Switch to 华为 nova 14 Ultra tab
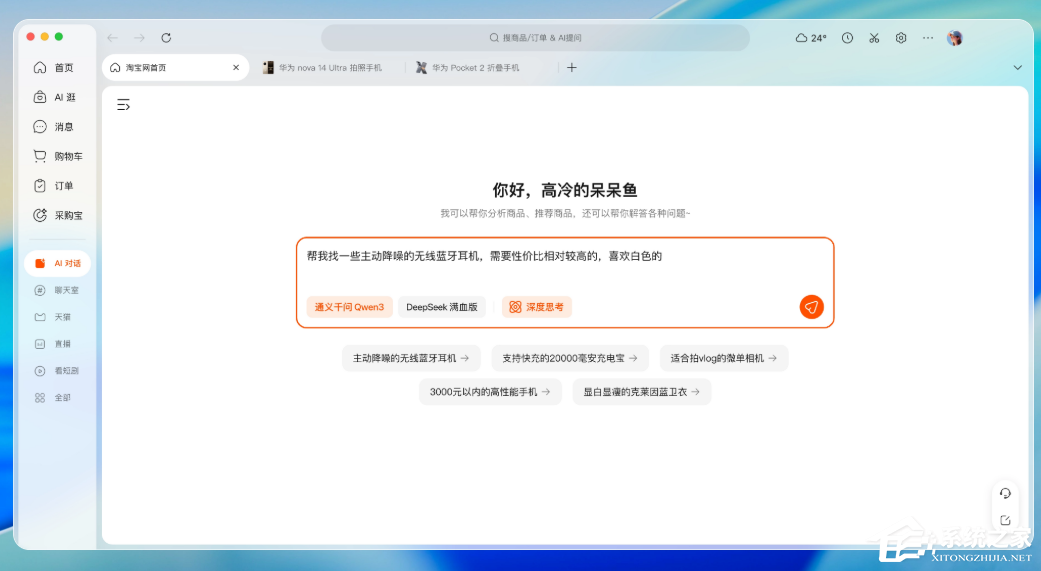This screenshot has height=571, width=1041. click(323, 68)
